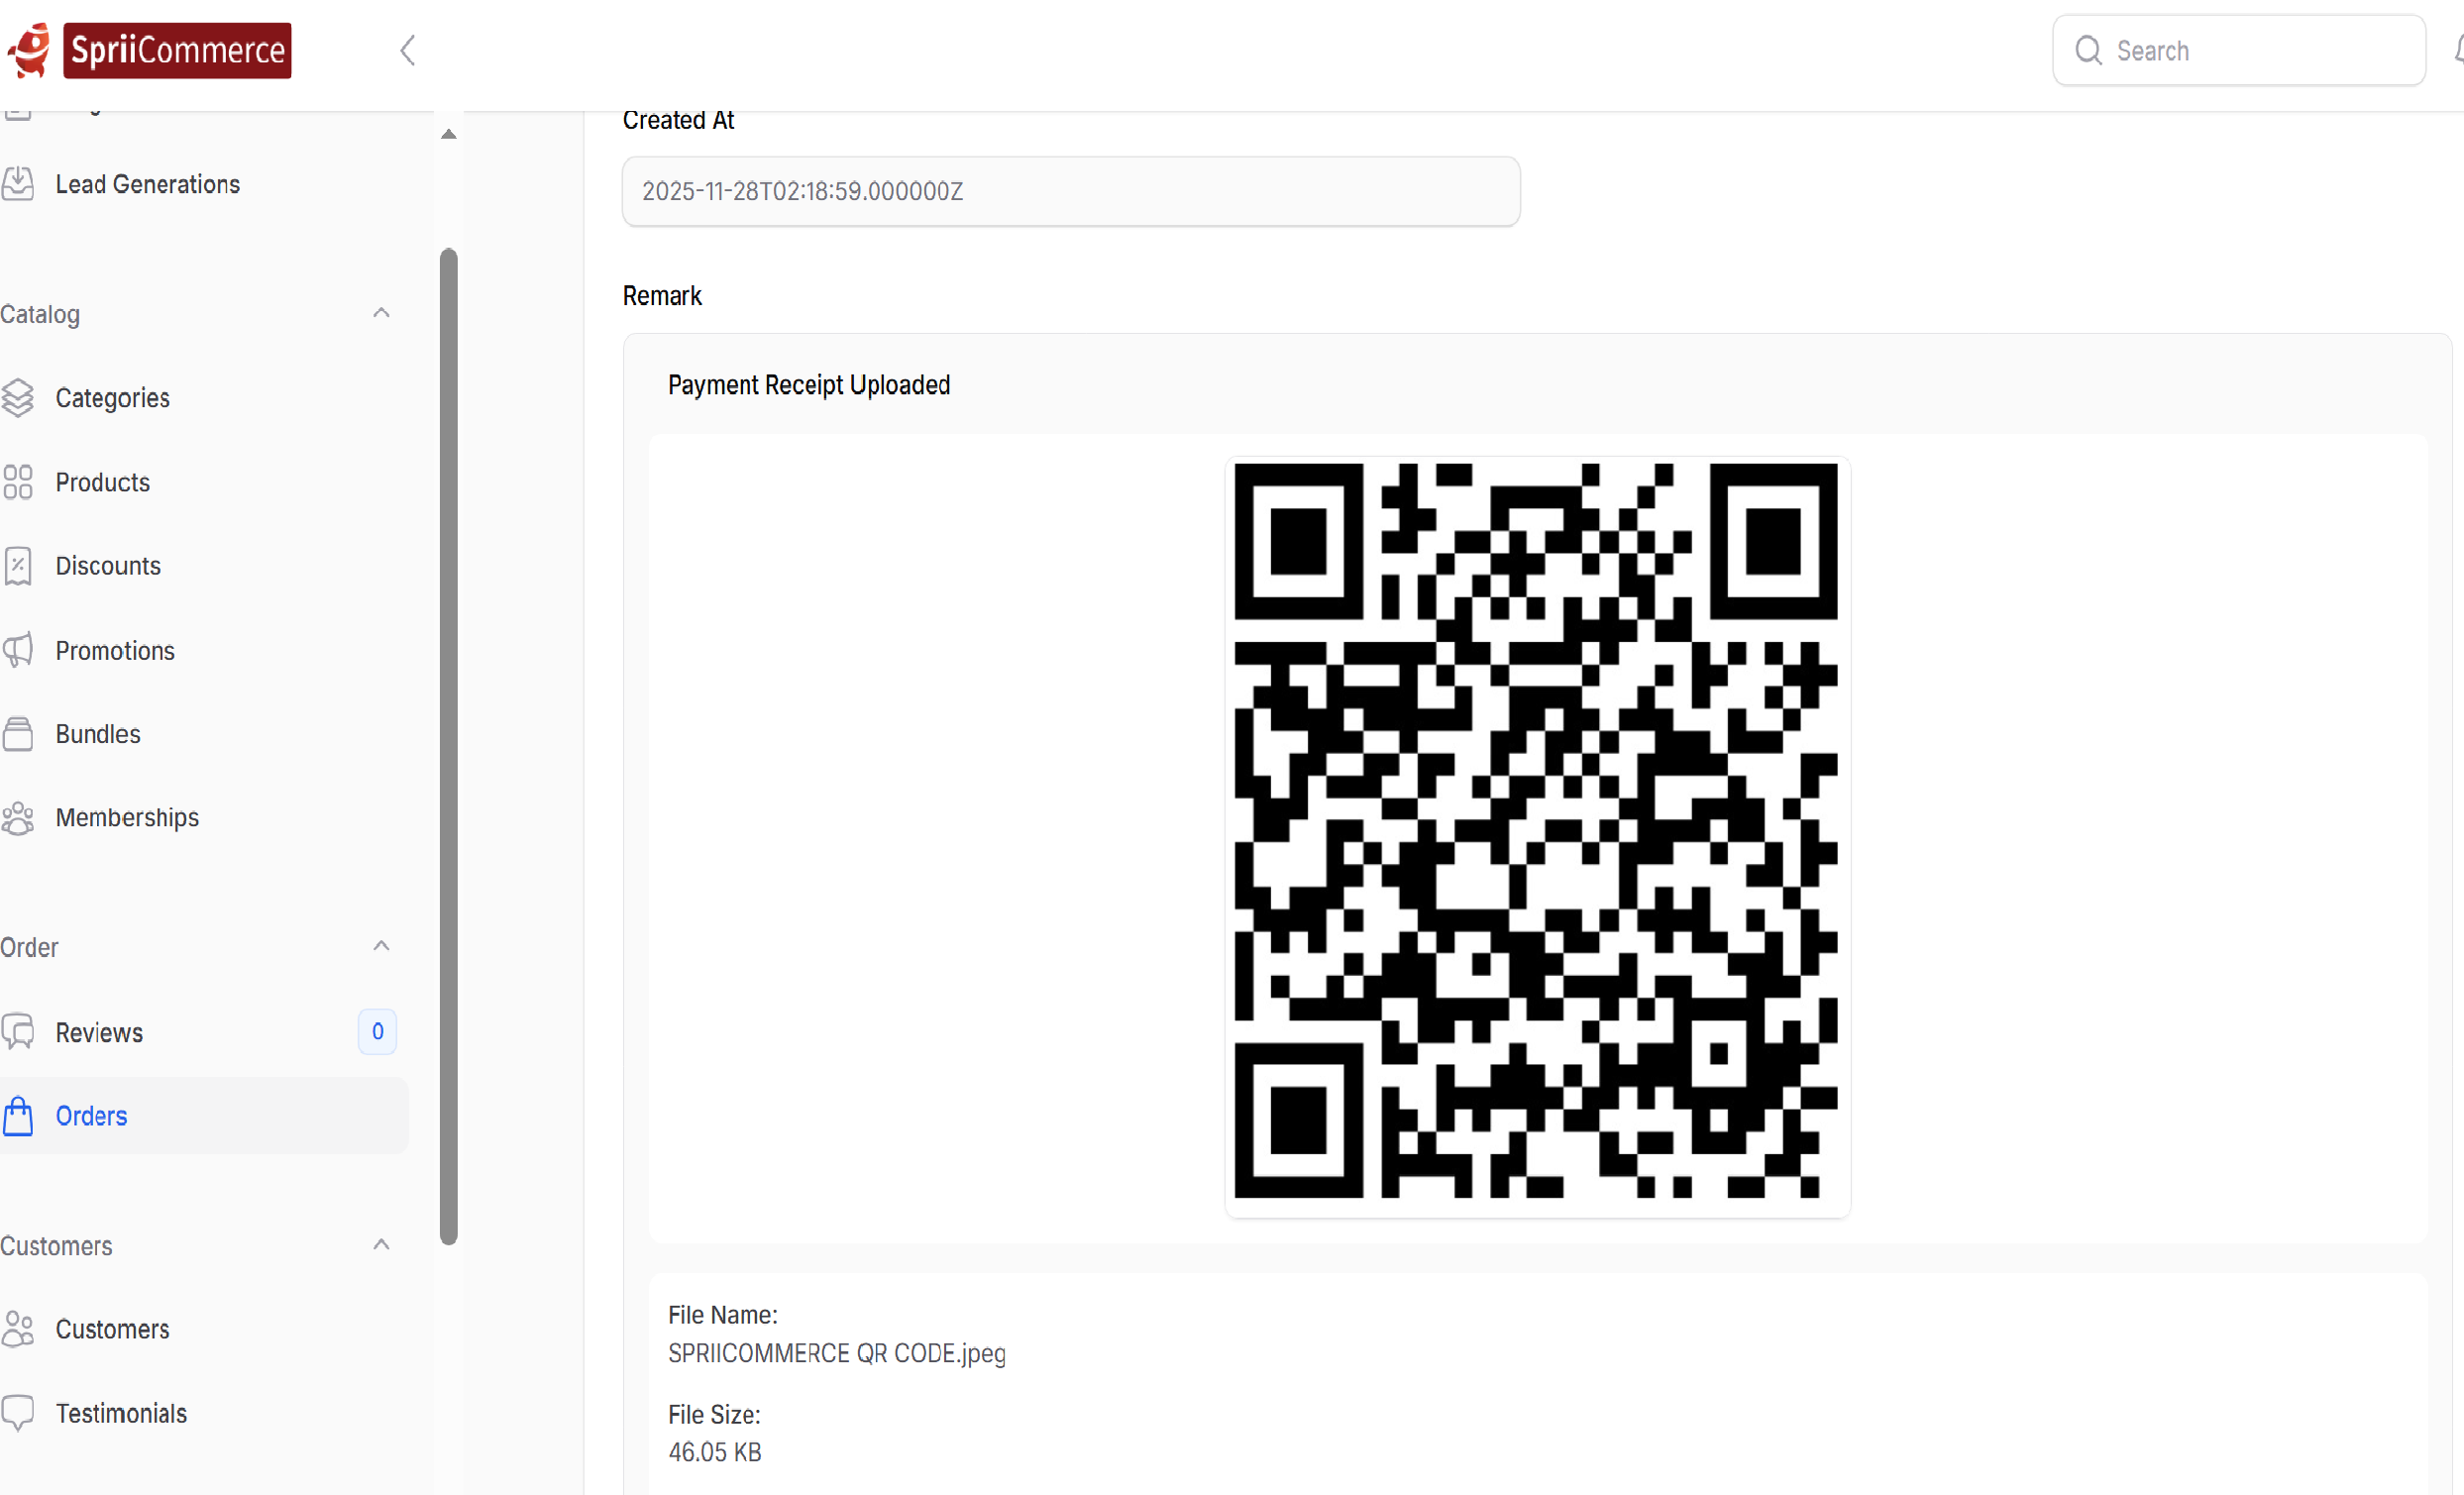Click the Discounts receipt icon
The height and width of the screenshot is (1495, 2464).
(x=18, y=566)
